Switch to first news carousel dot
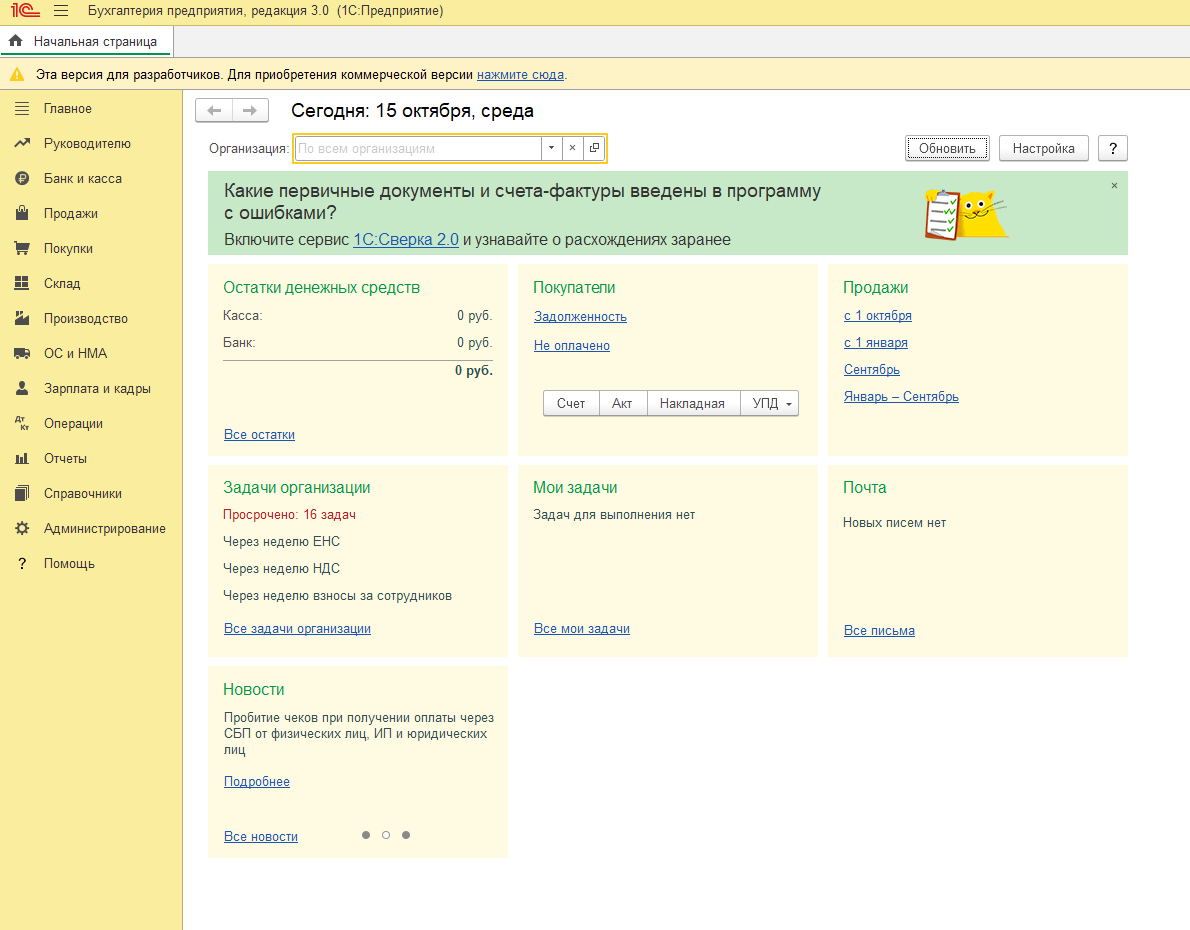The image size is (1190, 930). 366,835
